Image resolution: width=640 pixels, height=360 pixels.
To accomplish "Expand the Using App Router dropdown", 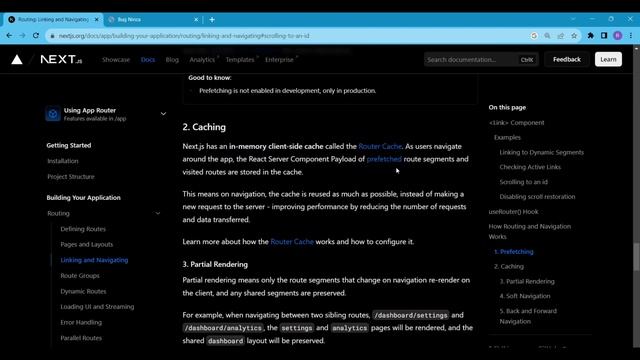I will (163, 114).
